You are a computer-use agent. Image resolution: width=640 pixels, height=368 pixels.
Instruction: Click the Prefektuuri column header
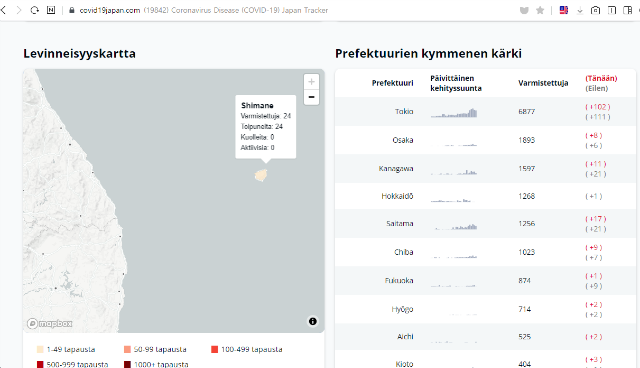[x=392, y=83]
